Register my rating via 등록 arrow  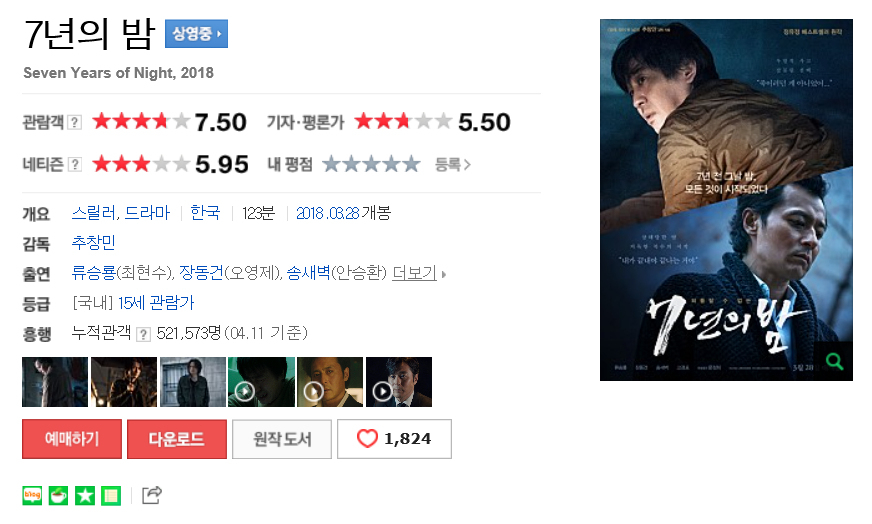tap(453, 165)
